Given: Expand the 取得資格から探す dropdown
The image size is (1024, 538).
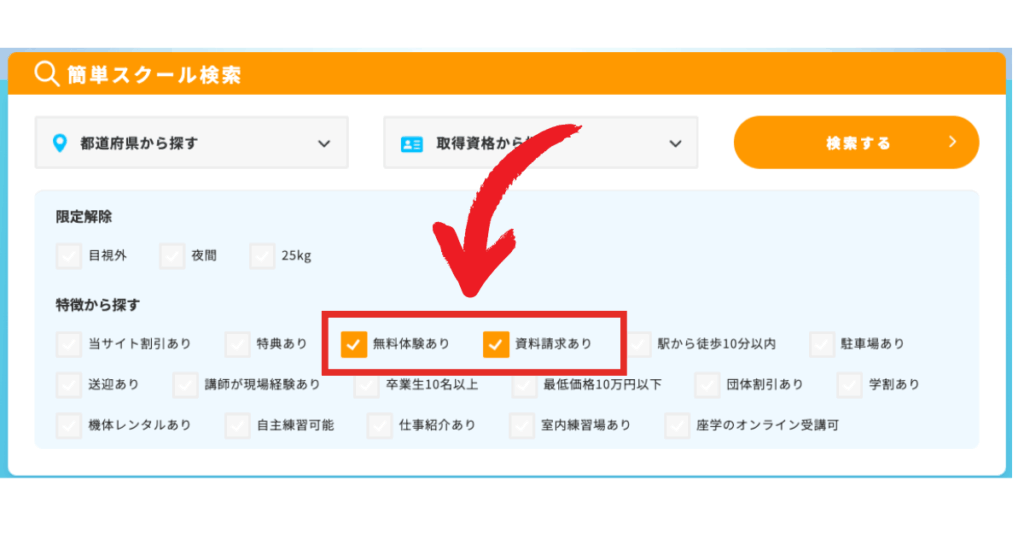Looking at the screenshot, I should (x=540, y=143).
